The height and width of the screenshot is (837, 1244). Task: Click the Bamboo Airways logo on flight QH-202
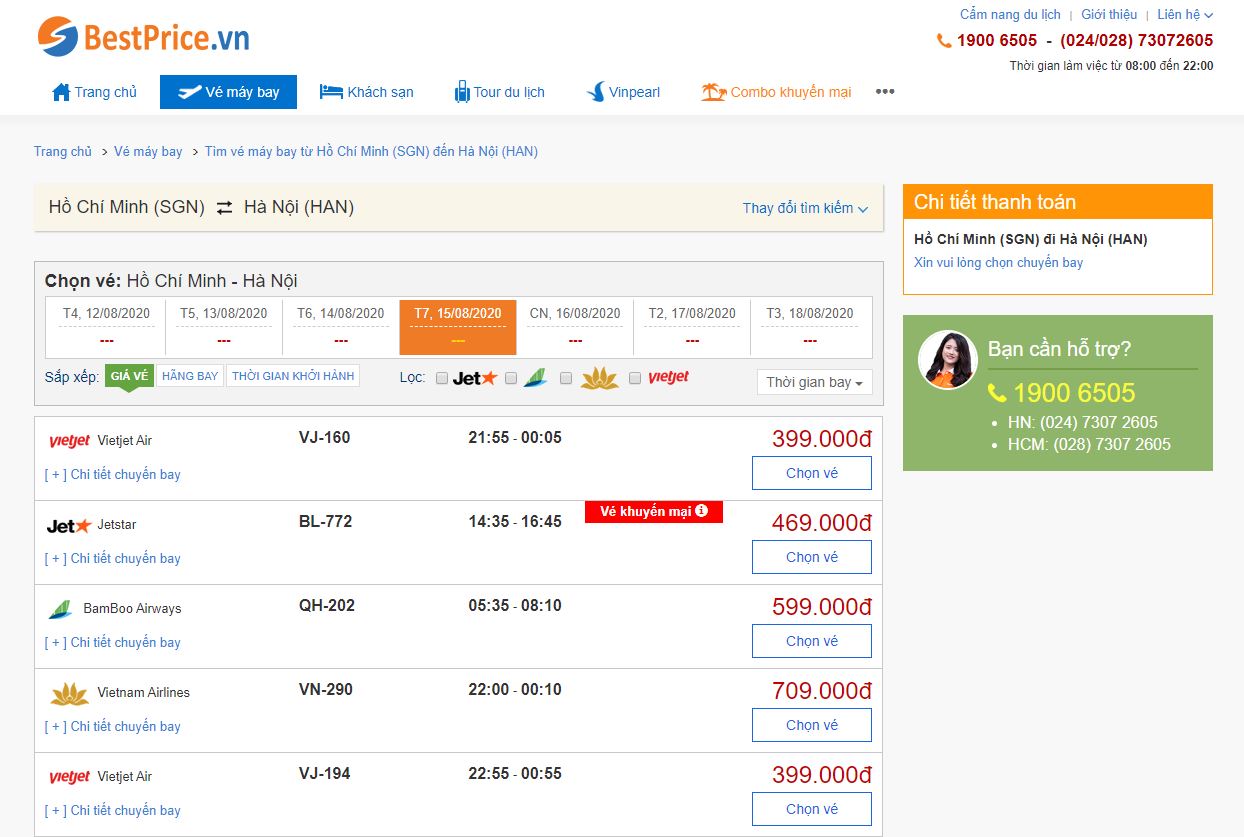pos(61,609)
